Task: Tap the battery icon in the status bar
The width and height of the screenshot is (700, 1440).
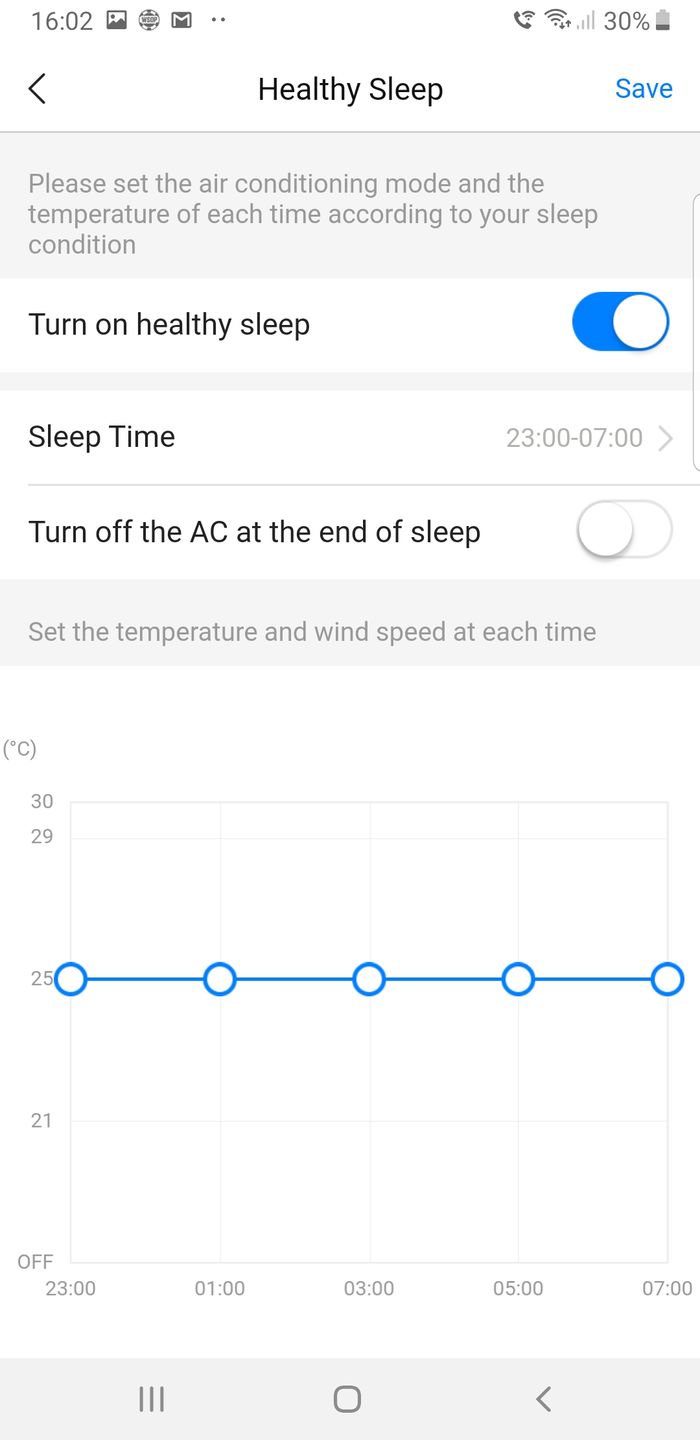Action: pos(662,20)
